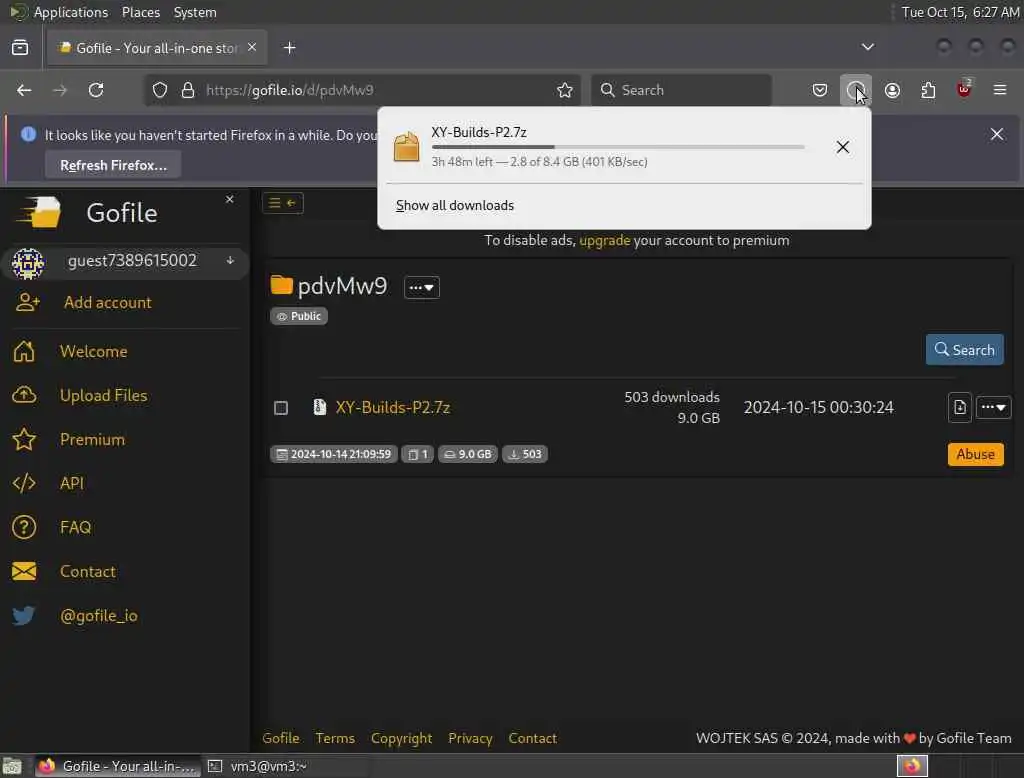1024x778 pixels.
Task: Open the Places menu
Action: pos(140,12)
